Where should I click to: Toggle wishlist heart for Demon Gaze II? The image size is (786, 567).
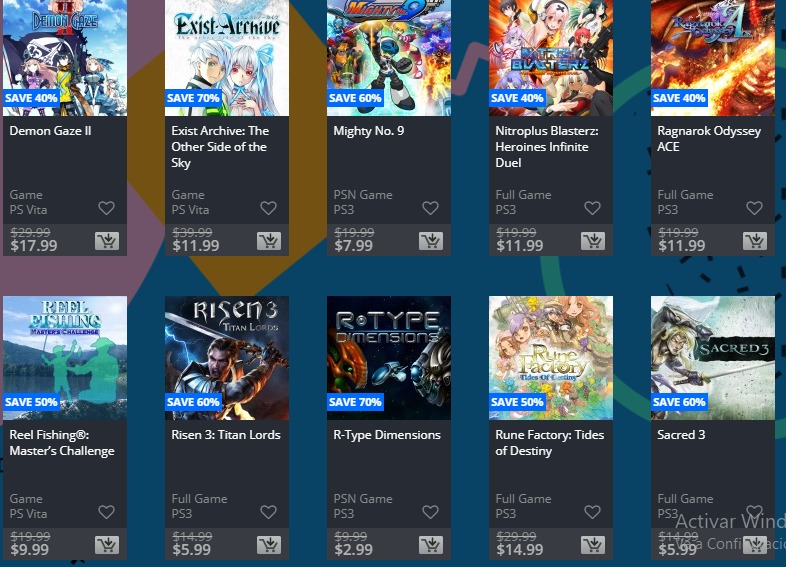(x=106, y=208)
